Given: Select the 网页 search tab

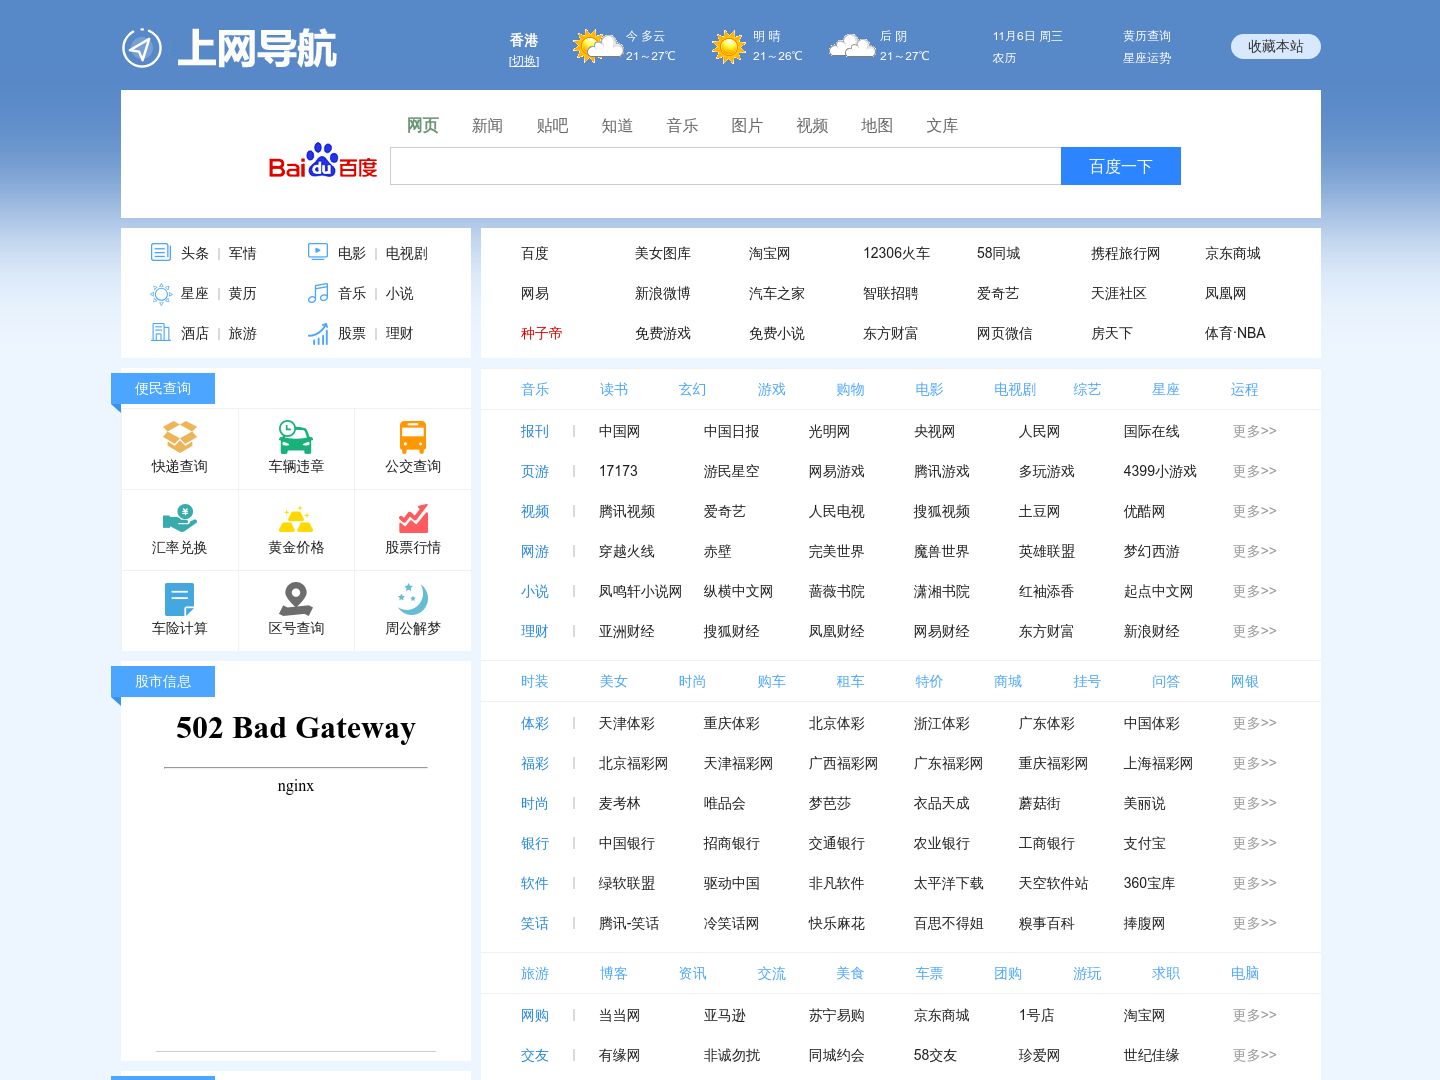Looking at the screenshot, I should point(423,125).
